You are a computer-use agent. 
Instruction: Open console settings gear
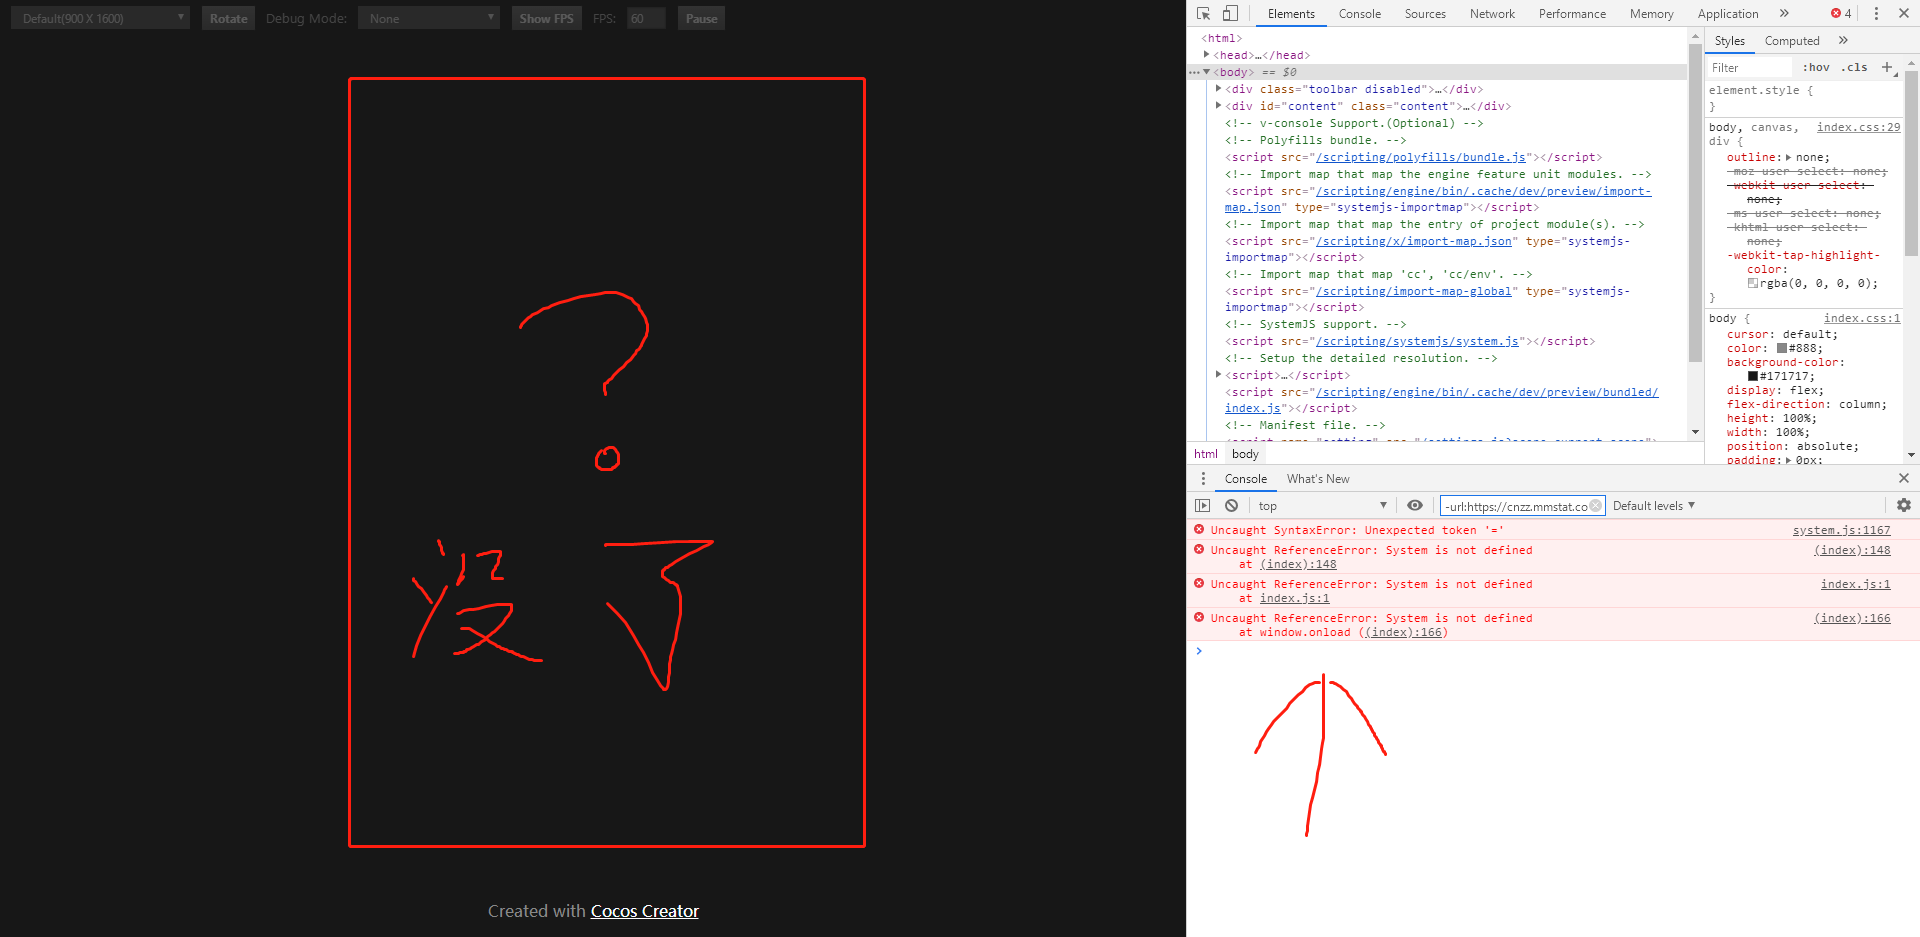(1904, 506)
